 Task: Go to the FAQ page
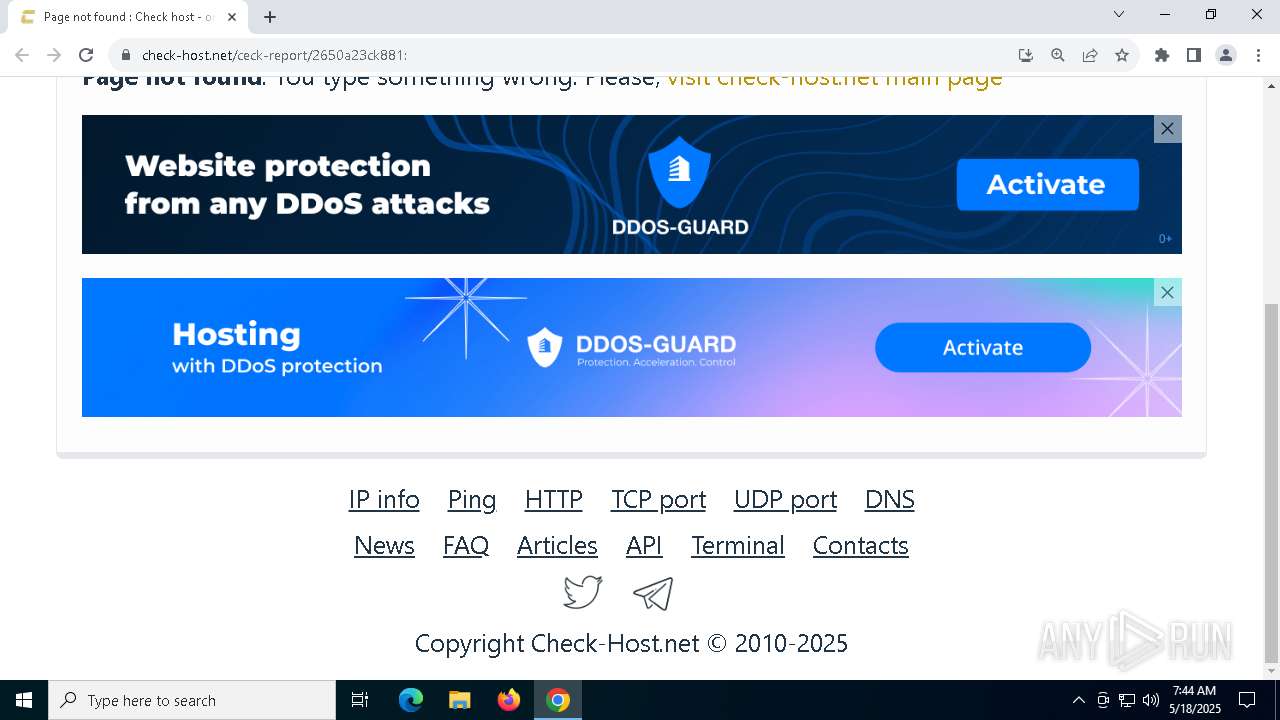click(x=466, y=545)
